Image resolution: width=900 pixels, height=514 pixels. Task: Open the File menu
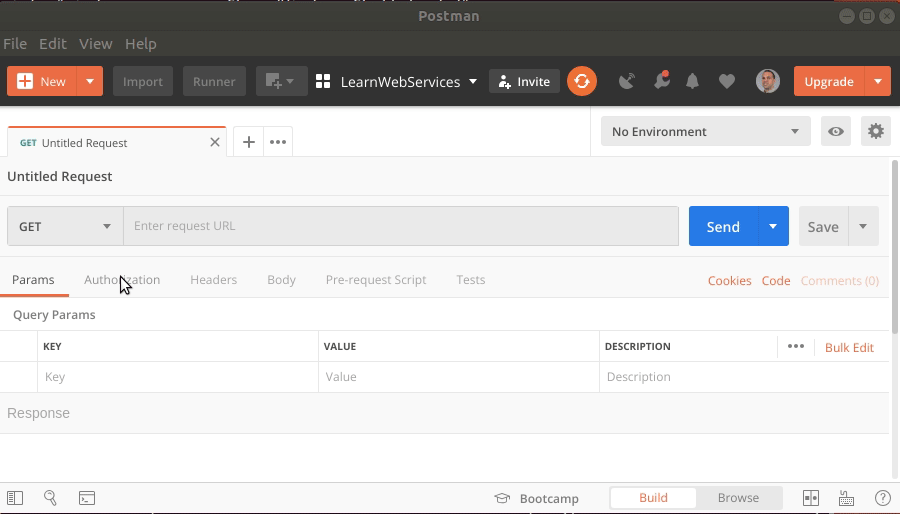(x=15, y=44)
